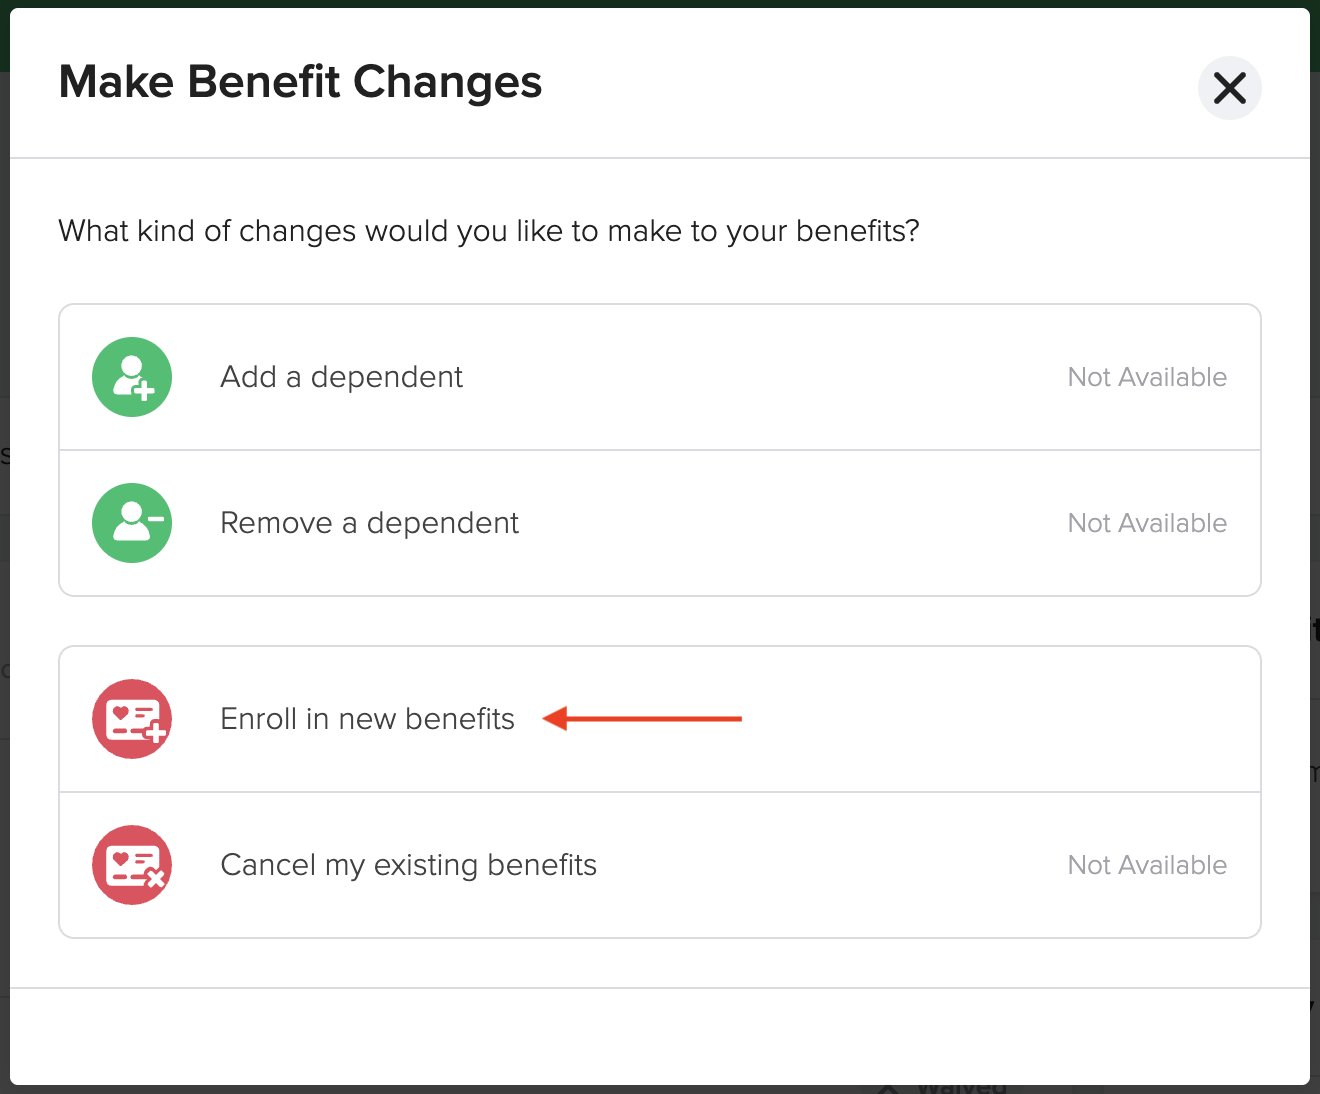The height and width of the screenshot is (1094, 1320).
Task: Click Not Available next to Cancel existing benefits
Action: tap(1146, 864)
